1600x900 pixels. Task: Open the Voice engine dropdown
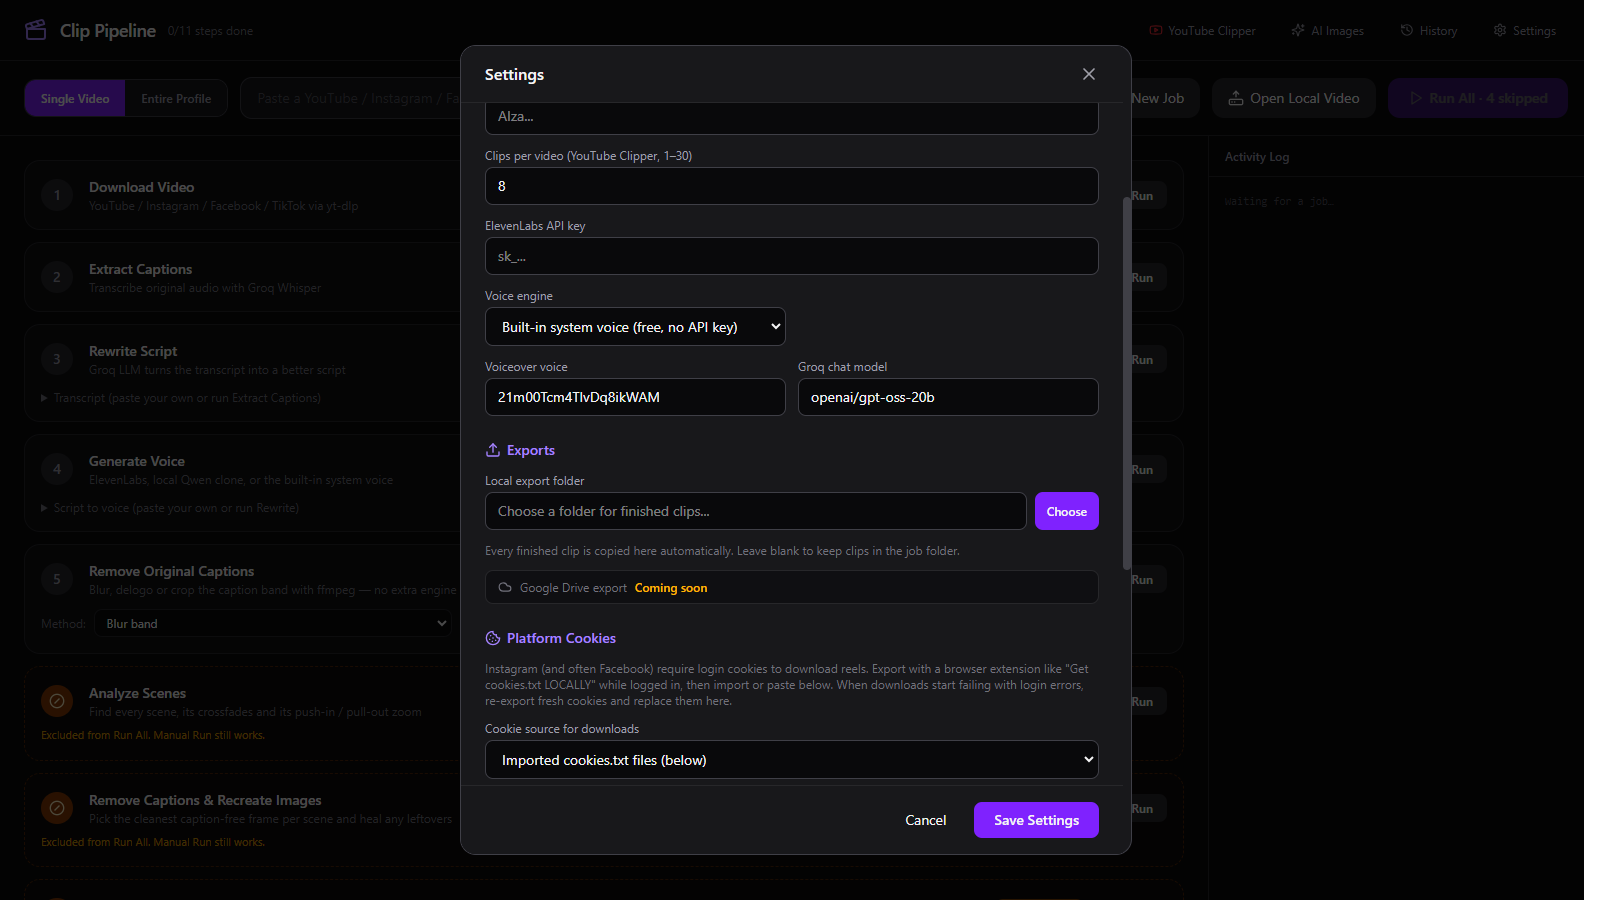(635, 327)
